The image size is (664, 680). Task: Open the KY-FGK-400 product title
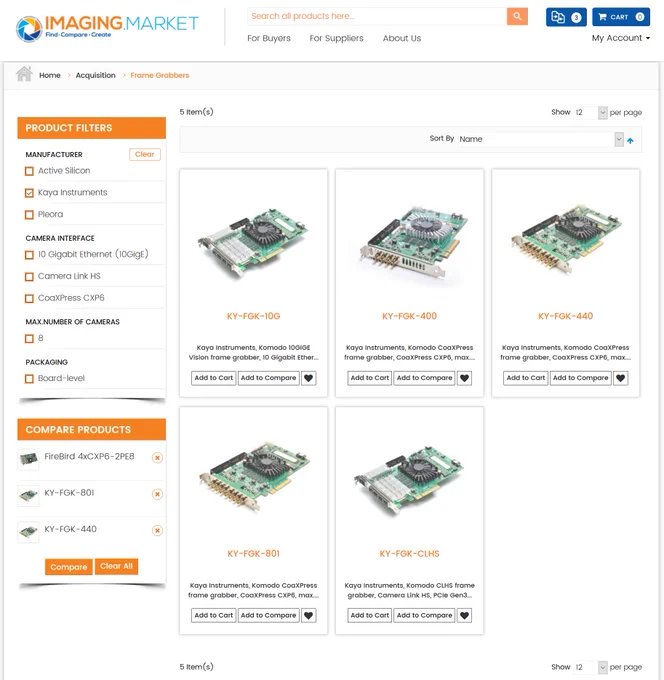tap(409, 316)
